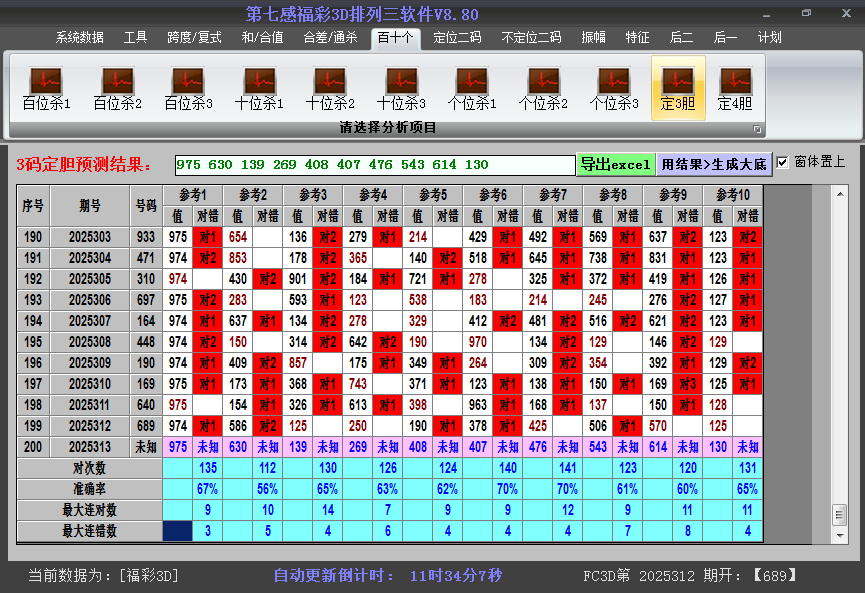Click the 导出excel button
865x593 pixels.
click(x=617, y=162)
